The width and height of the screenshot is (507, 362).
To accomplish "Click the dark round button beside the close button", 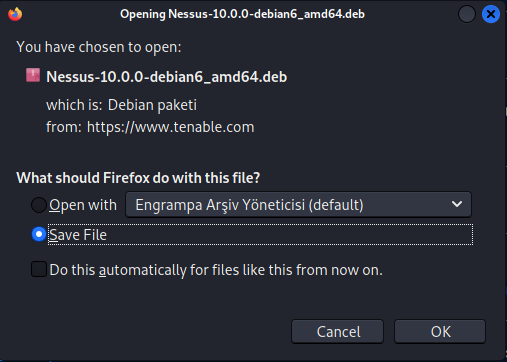I will (x=467, y=14).
